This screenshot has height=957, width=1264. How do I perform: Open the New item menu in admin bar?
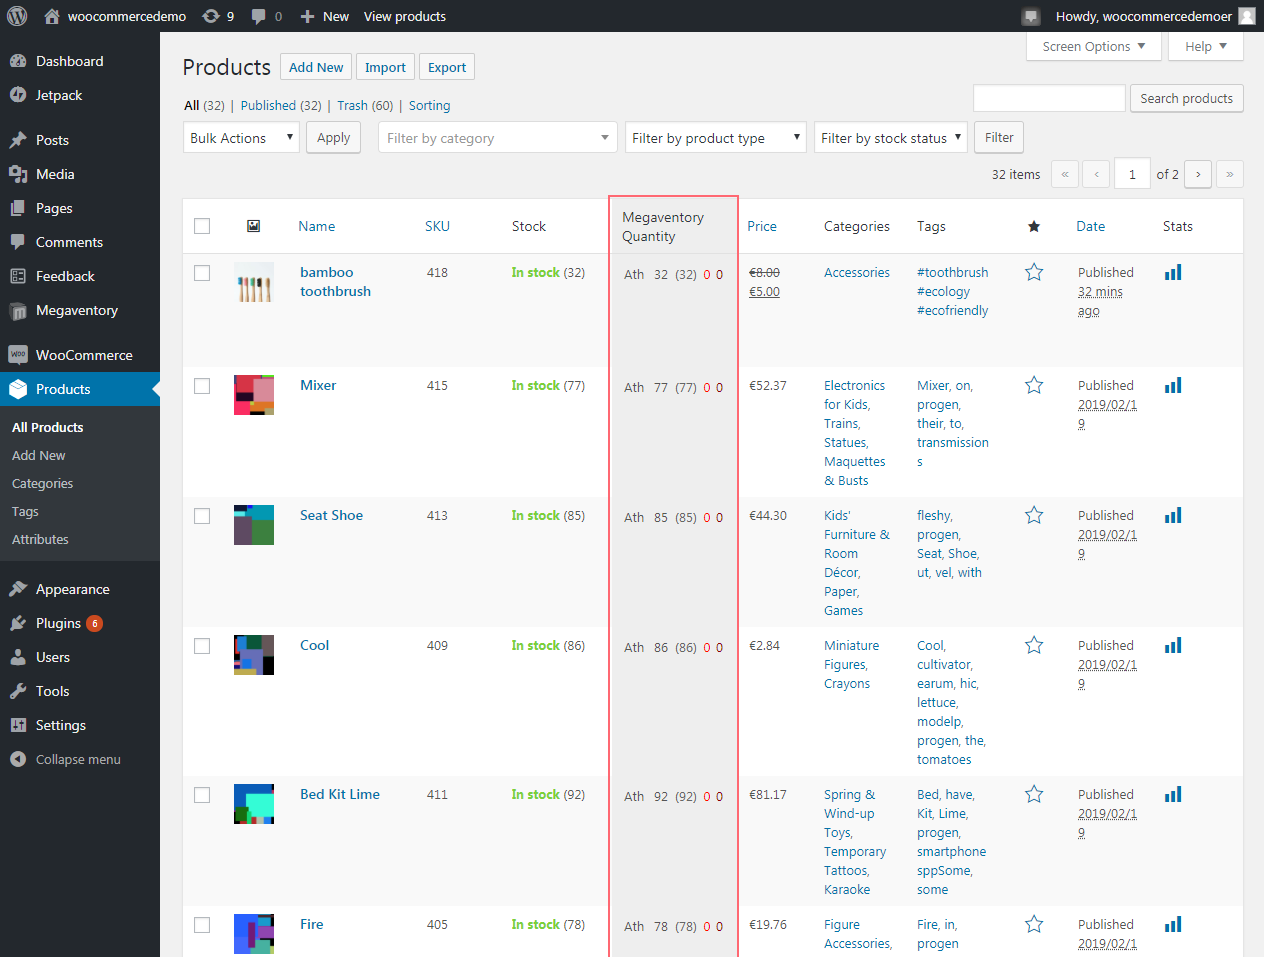pos(323,15)
